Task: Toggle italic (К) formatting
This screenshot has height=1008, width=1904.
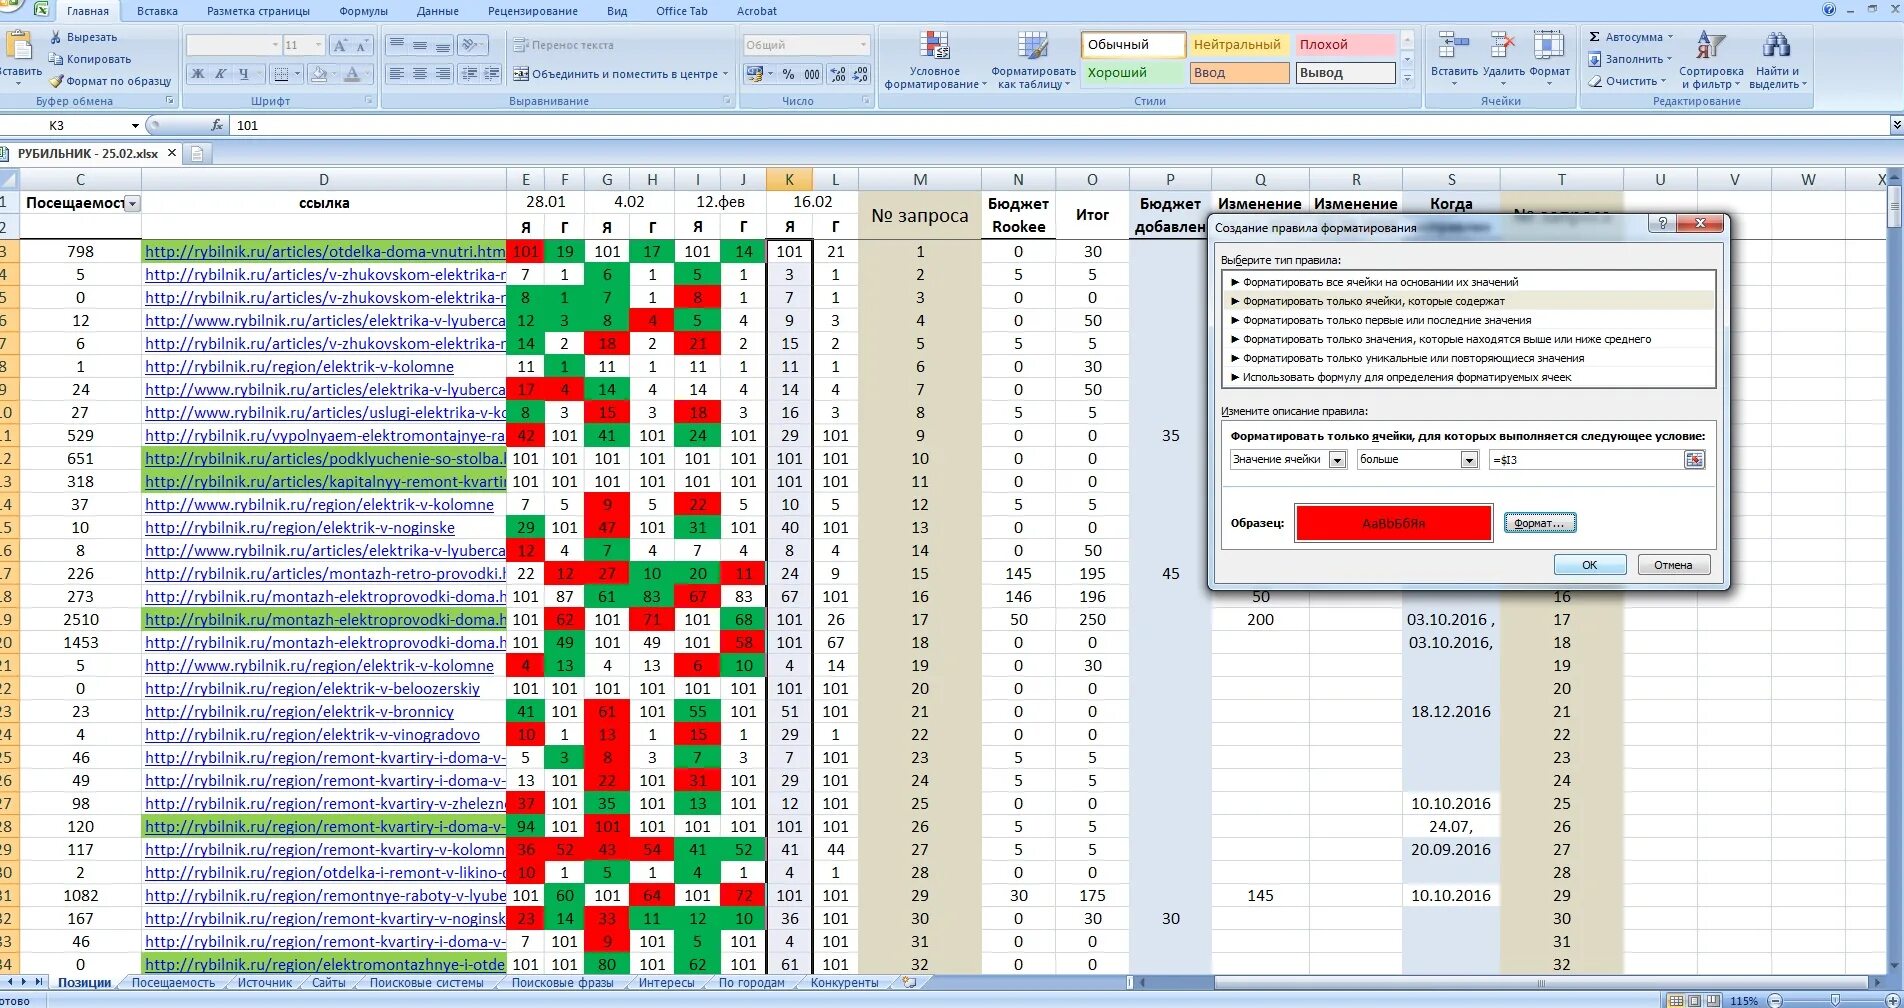Action: [x=220, y=74]
